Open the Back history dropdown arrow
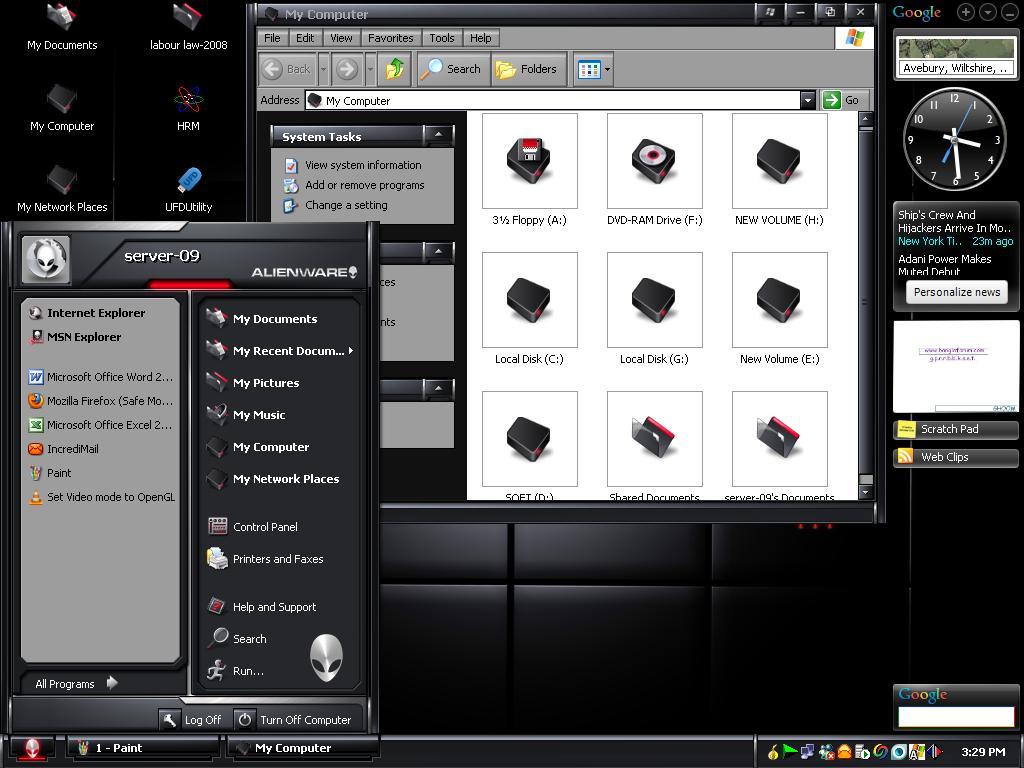 (323, 69)
